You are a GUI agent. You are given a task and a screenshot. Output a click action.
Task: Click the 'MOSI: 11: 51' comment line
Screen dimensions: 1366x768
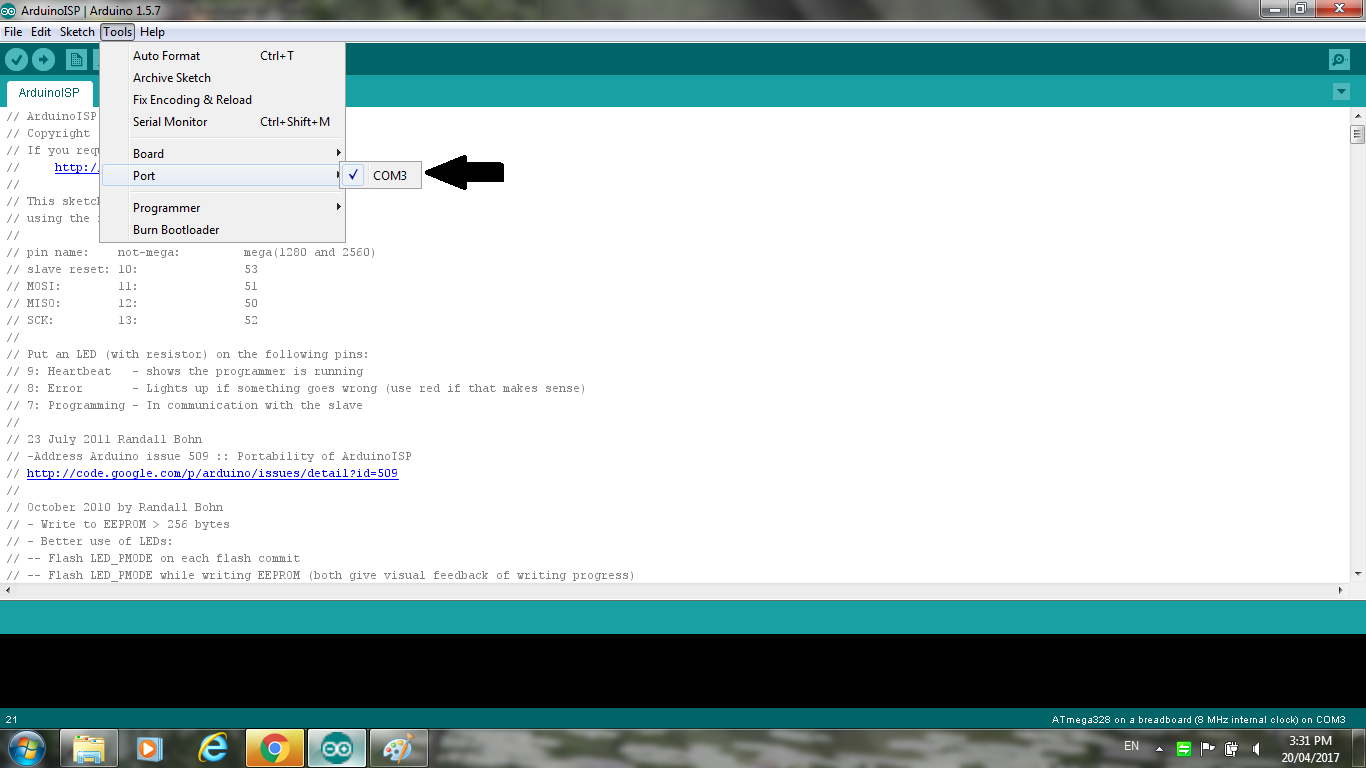(132, 286)
